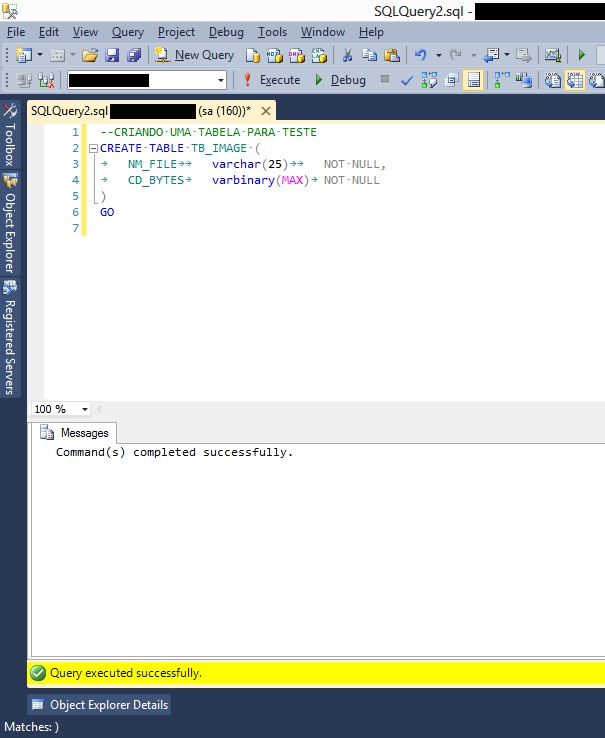Click the Change Connection icon
Viewport: 605px width, 738px height.
tap(46, 80)
